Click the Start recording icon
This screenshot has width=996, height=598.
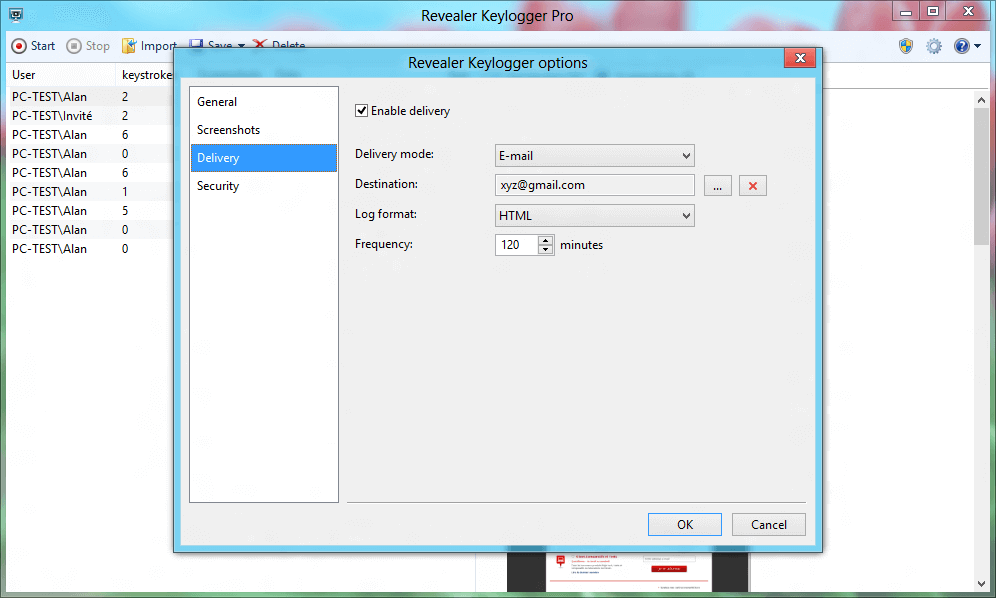pos(19,46)
